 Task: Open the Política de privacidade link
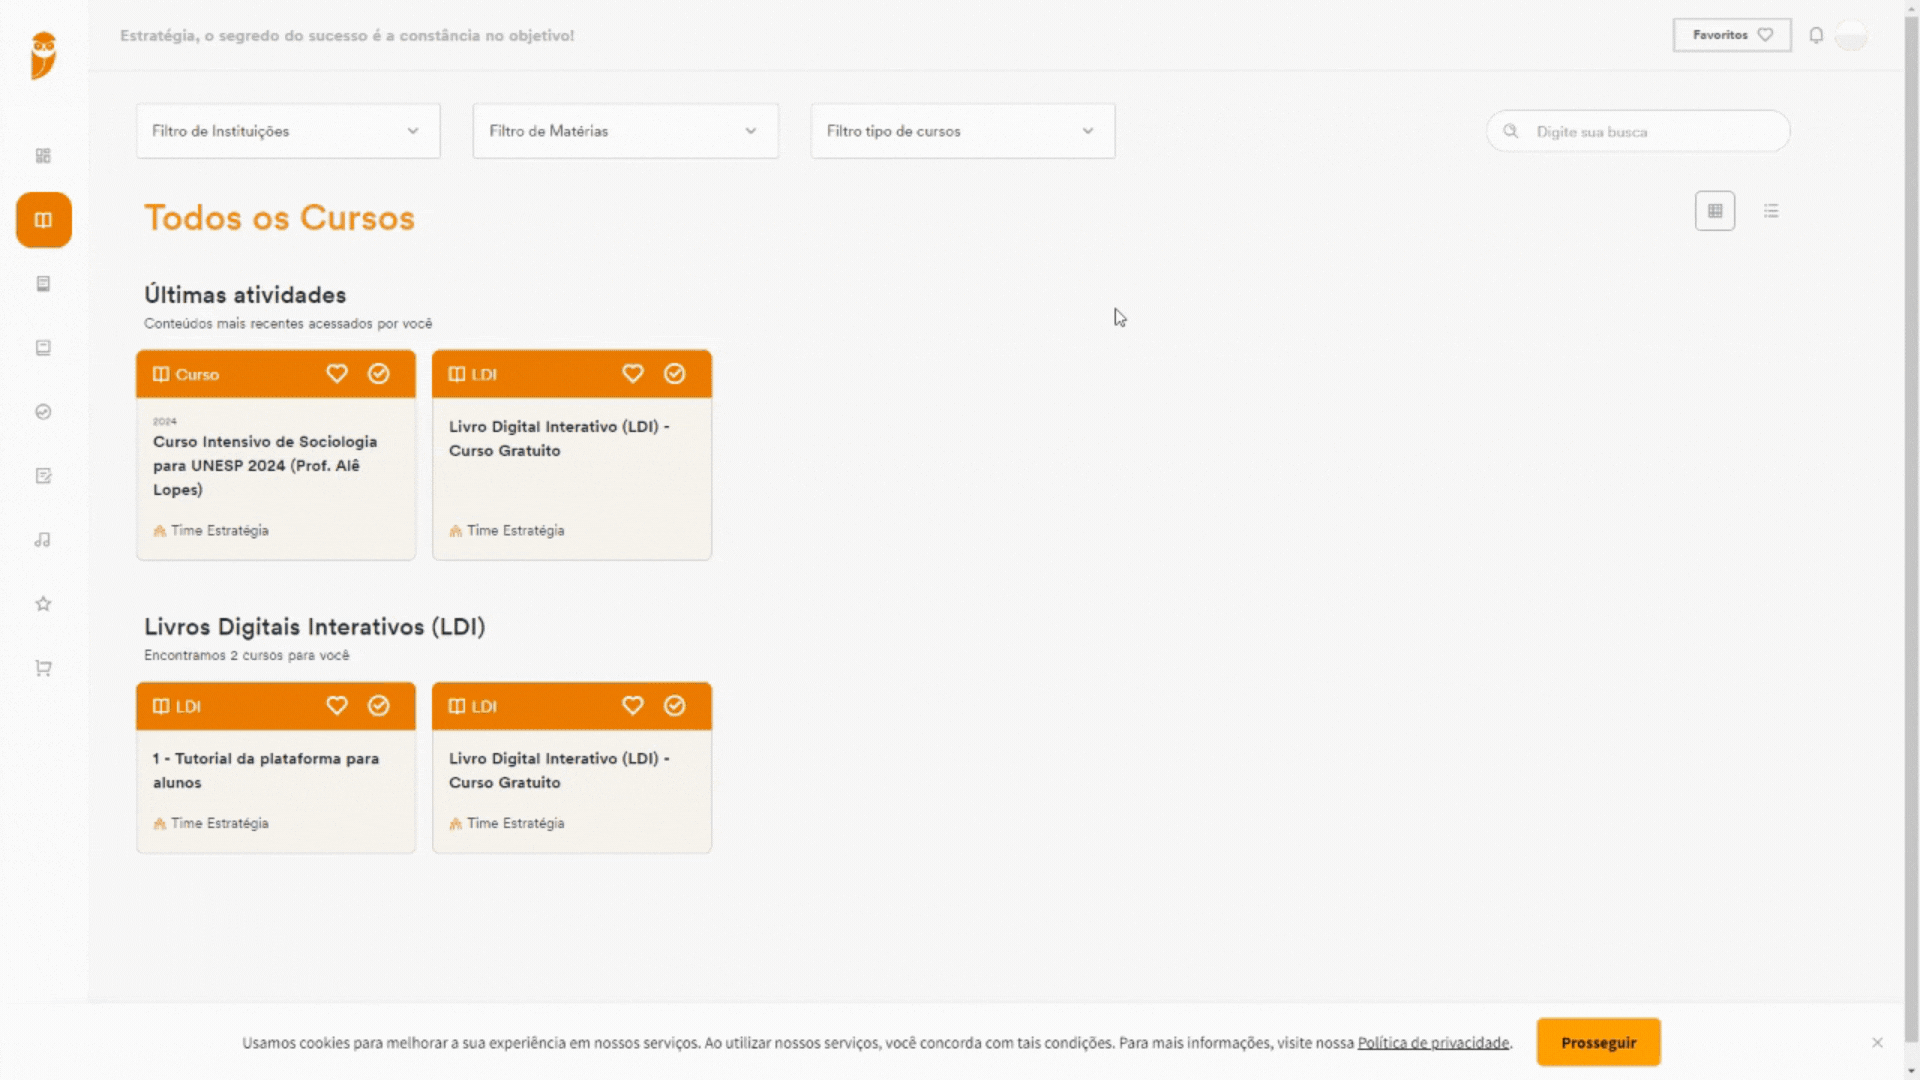(x=1433, y=1043)
